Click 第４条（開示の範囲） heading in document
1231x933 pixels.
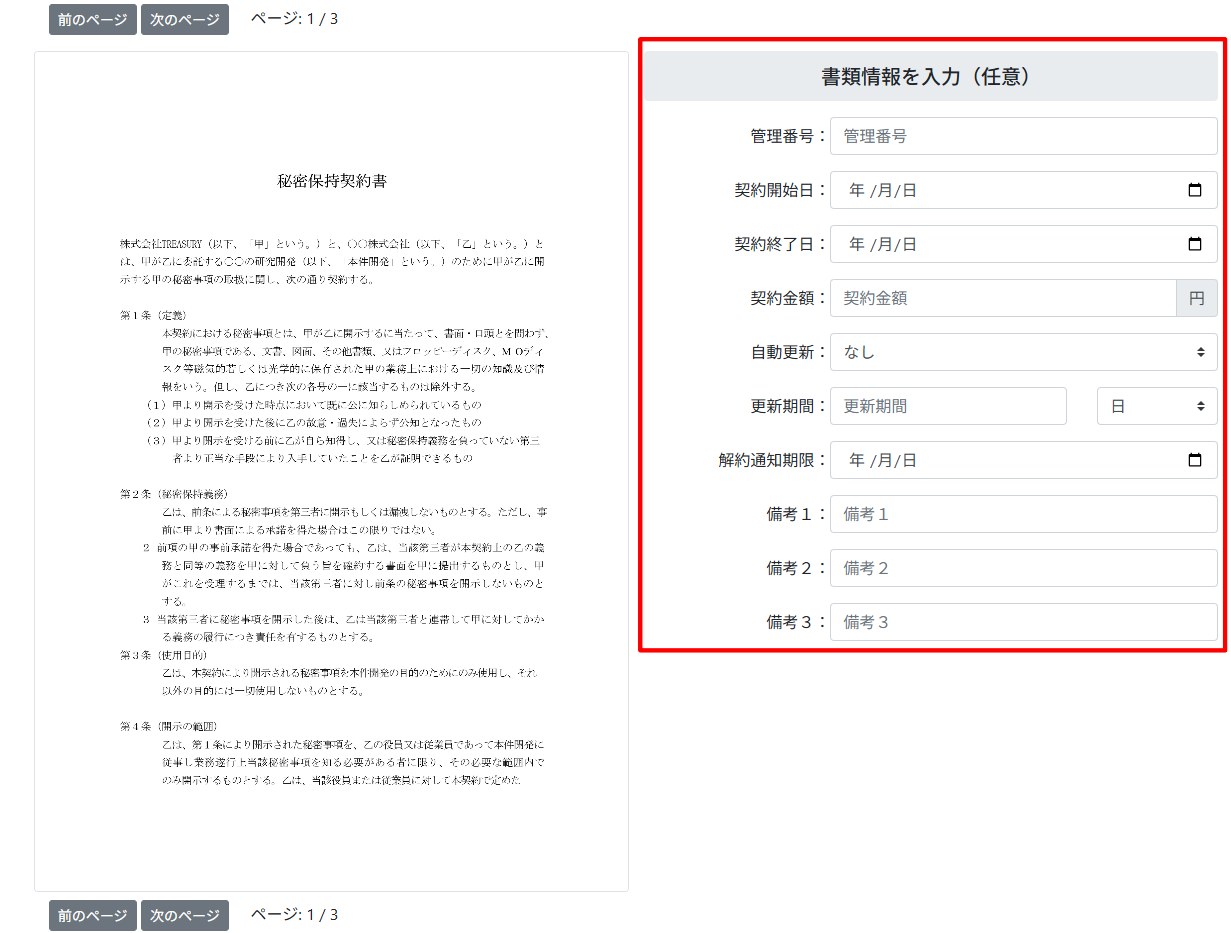pyautogui.click(x=169, y=726)
